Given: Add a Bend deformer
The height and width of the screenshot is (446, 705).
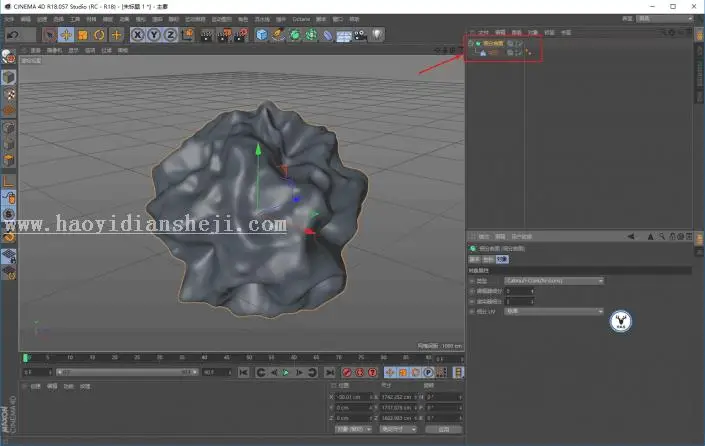Looking at the screenshot, I should (328, 35).
